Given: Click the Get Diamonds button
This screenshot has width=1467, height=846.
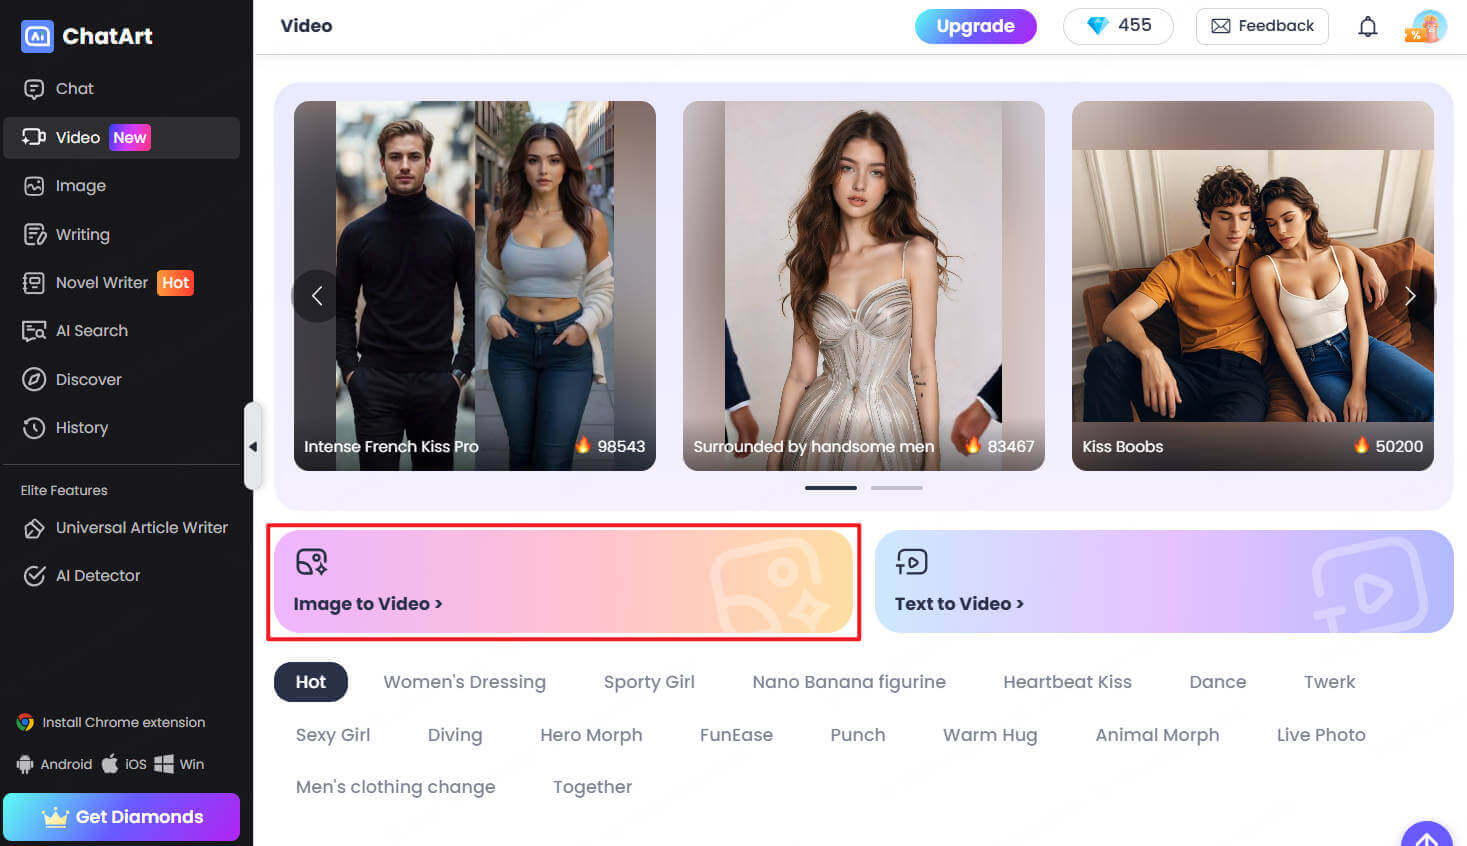Looking at the screenshot, I should [x=121, y=817].
